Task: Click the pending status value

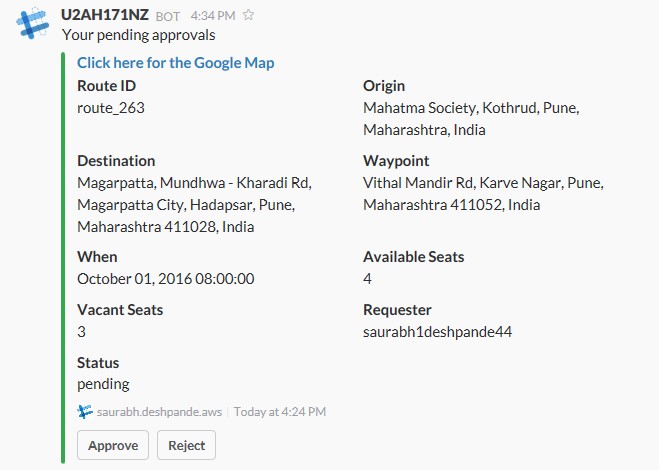Action: 103,384
